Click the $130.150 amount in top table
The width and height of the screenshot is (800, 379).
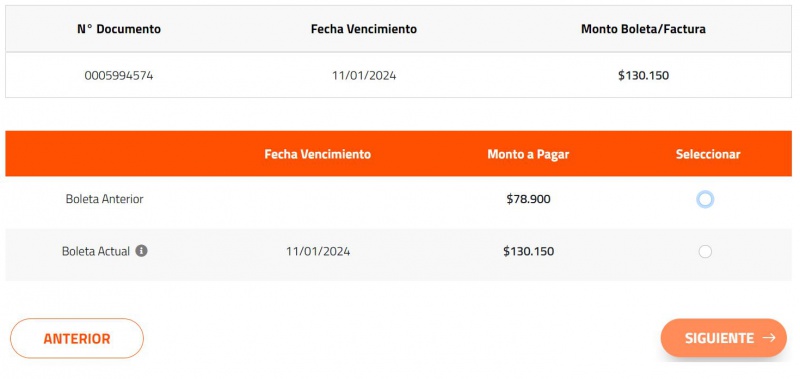[643, 76]
